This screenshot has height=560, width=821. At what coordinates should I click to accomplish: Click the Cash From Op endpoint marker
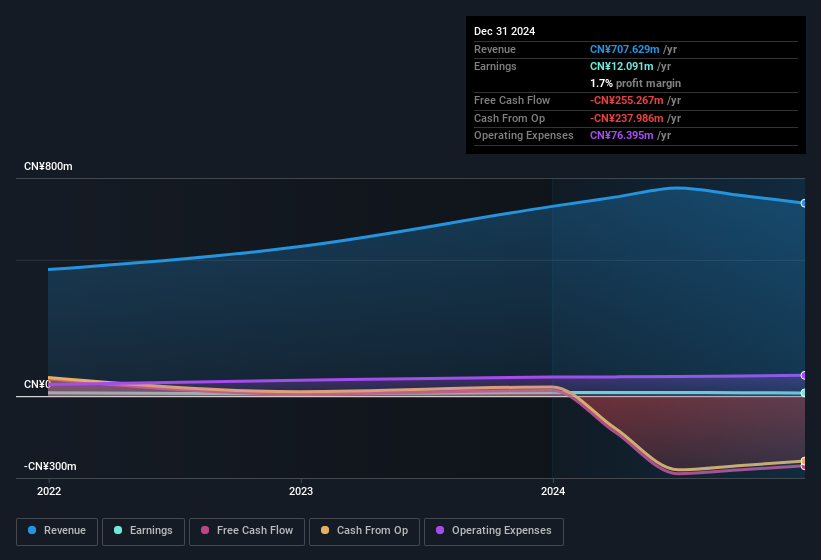pyautogui.click(x=804, y=461)
